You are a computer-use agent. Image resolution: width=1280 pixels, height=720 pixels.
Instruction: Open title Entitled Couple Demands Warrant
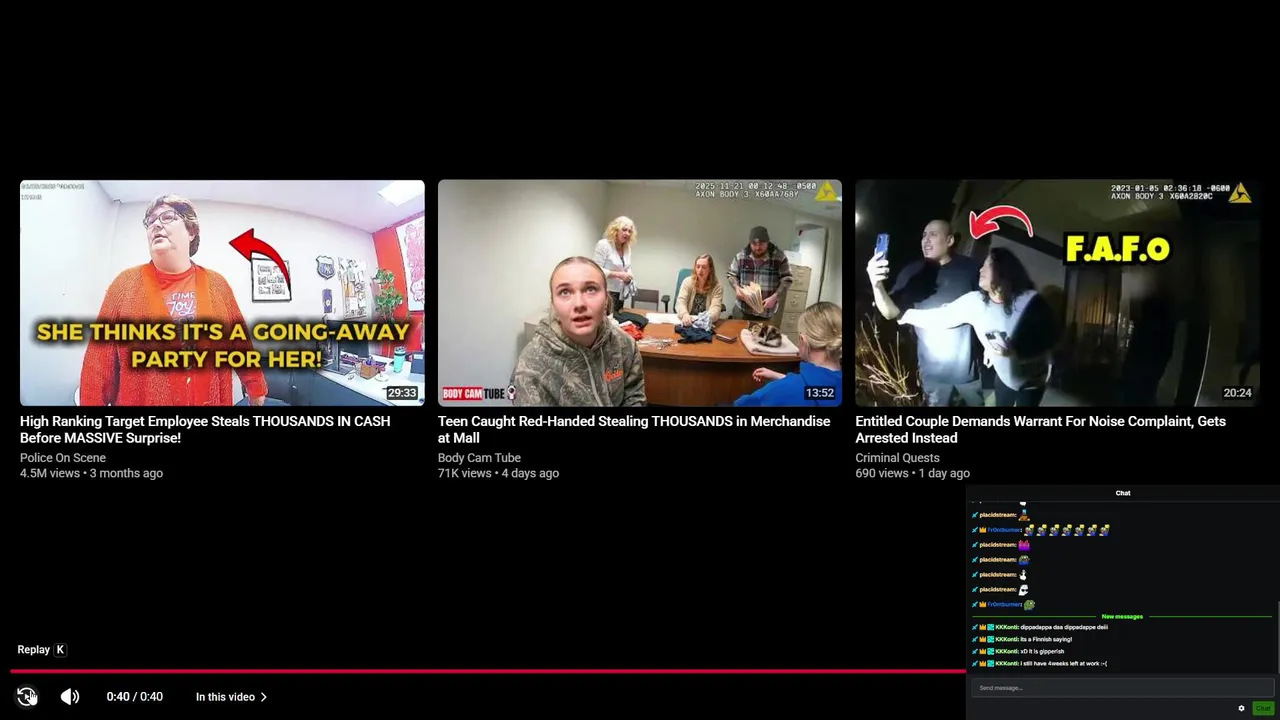point(1040,430)
